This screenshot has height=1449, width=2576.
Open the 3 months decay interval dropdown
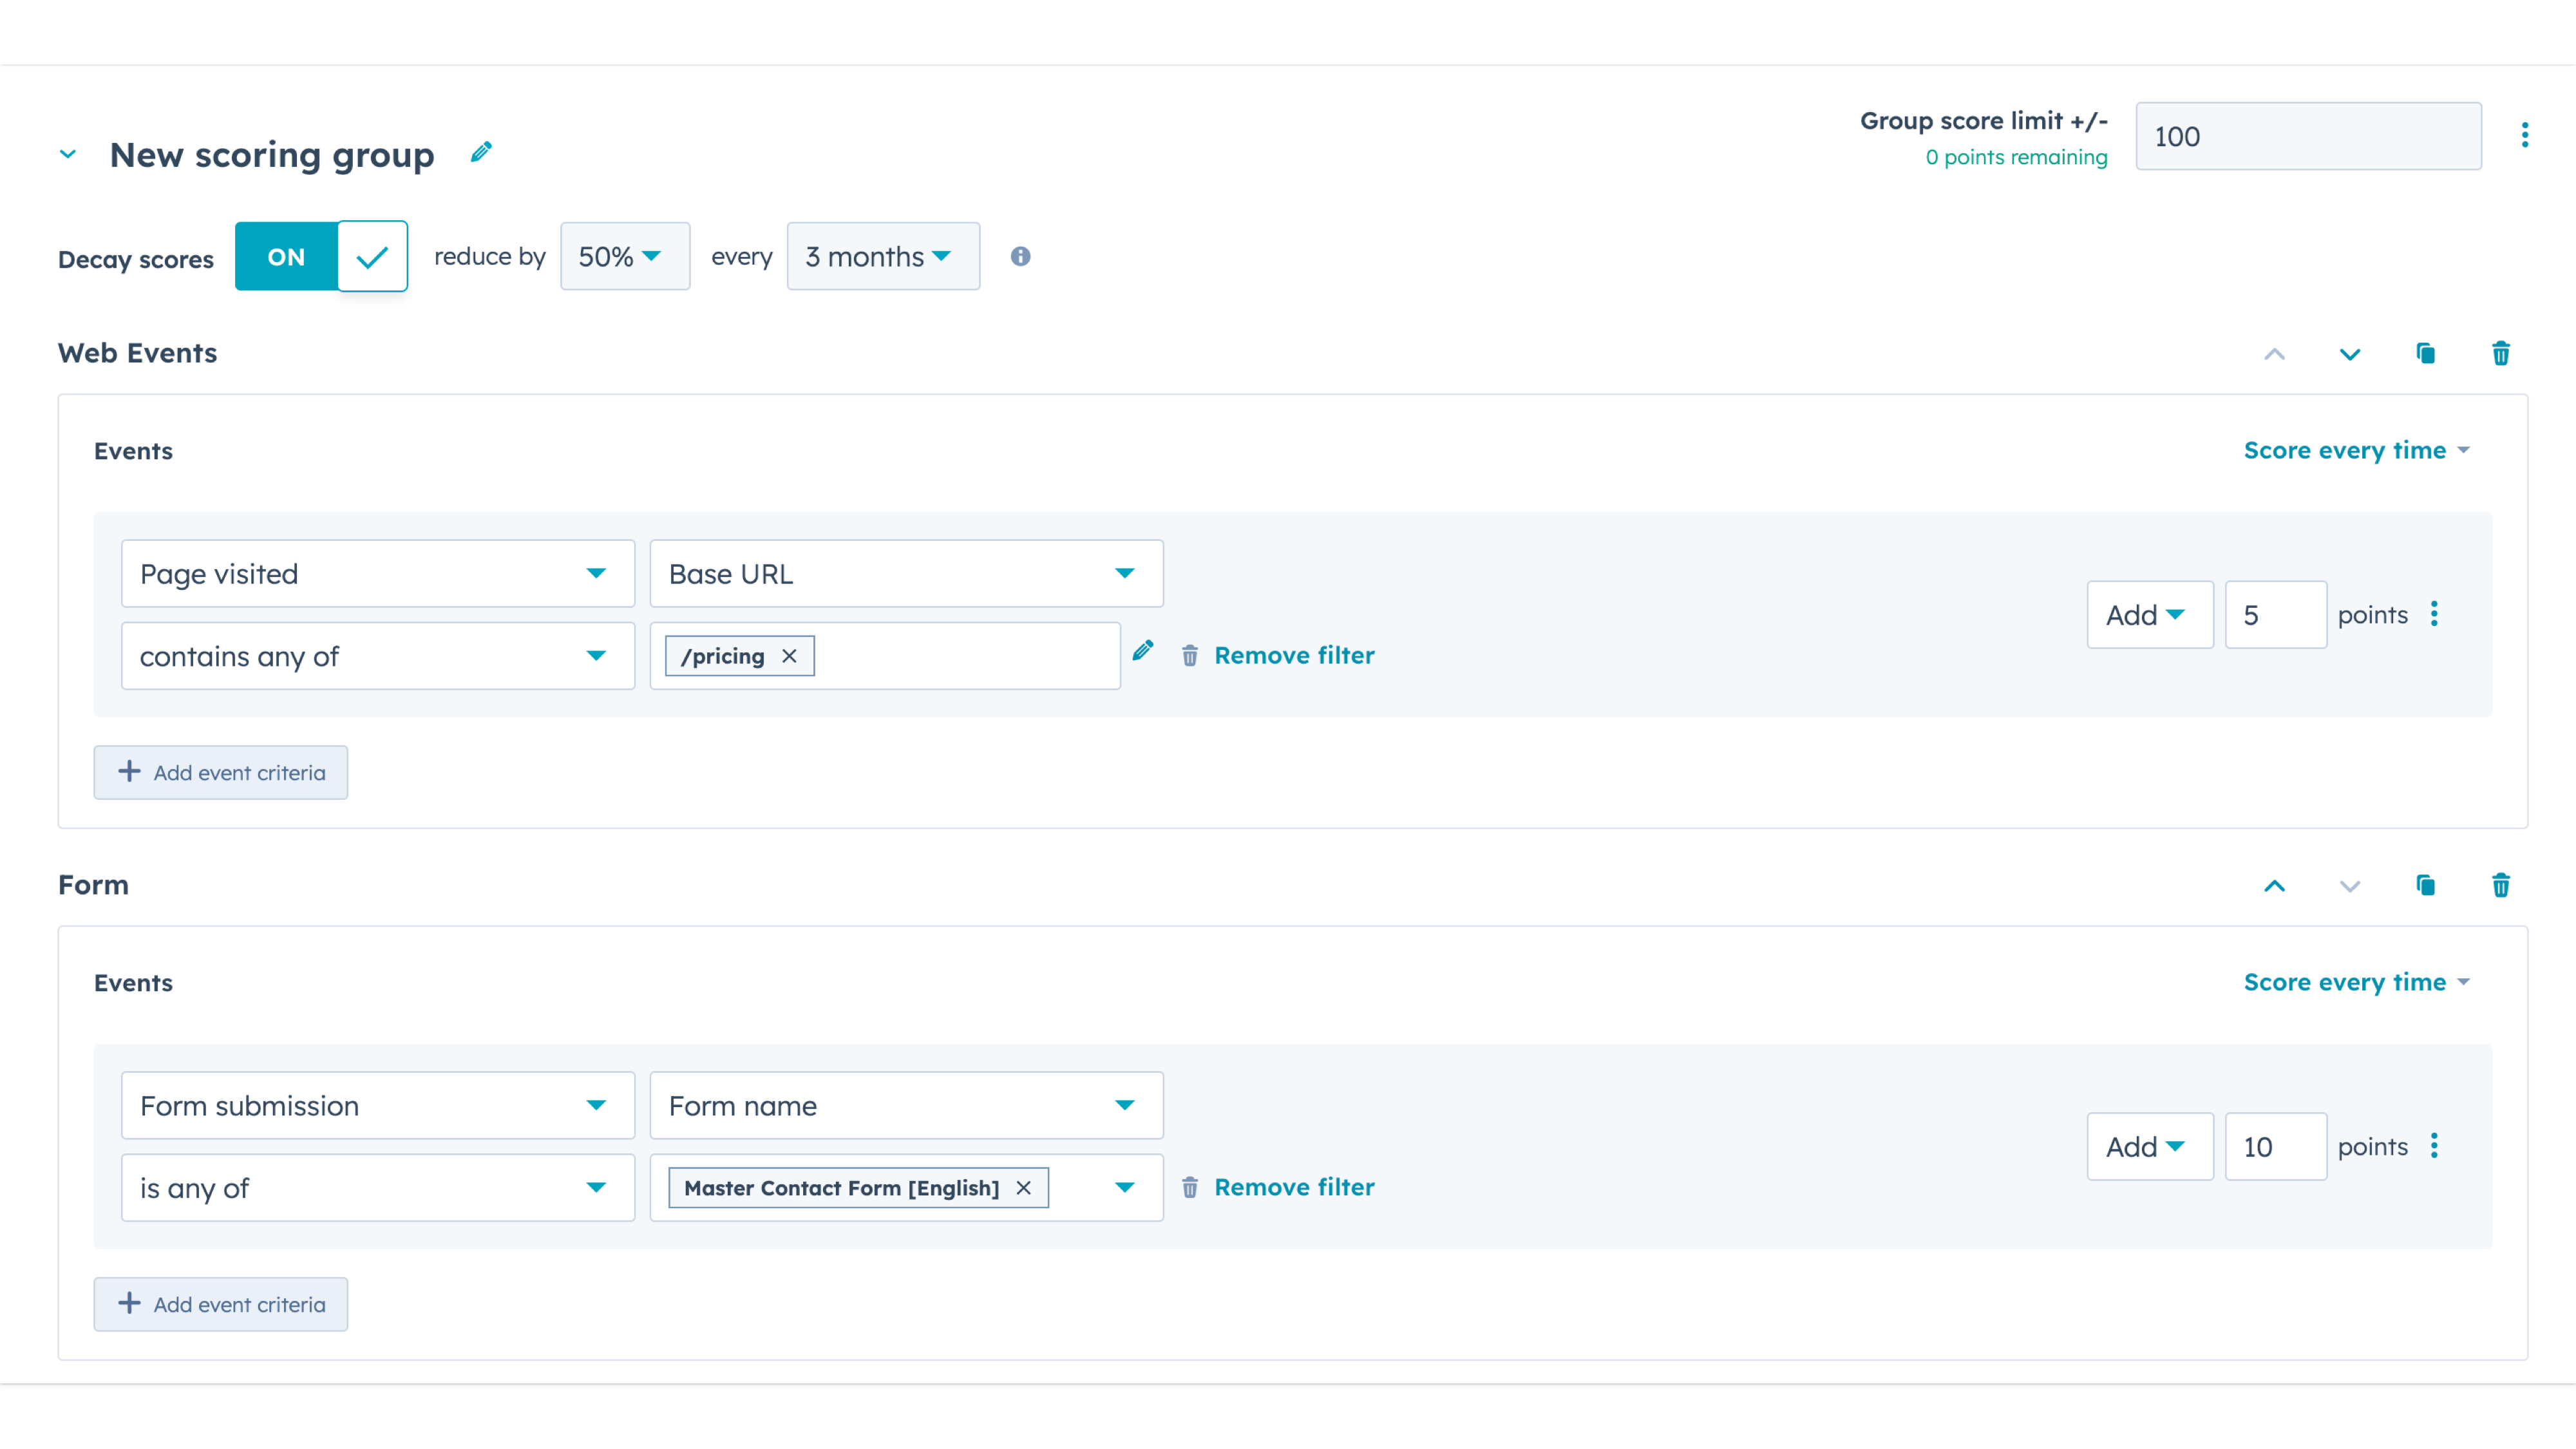(882, 256)
